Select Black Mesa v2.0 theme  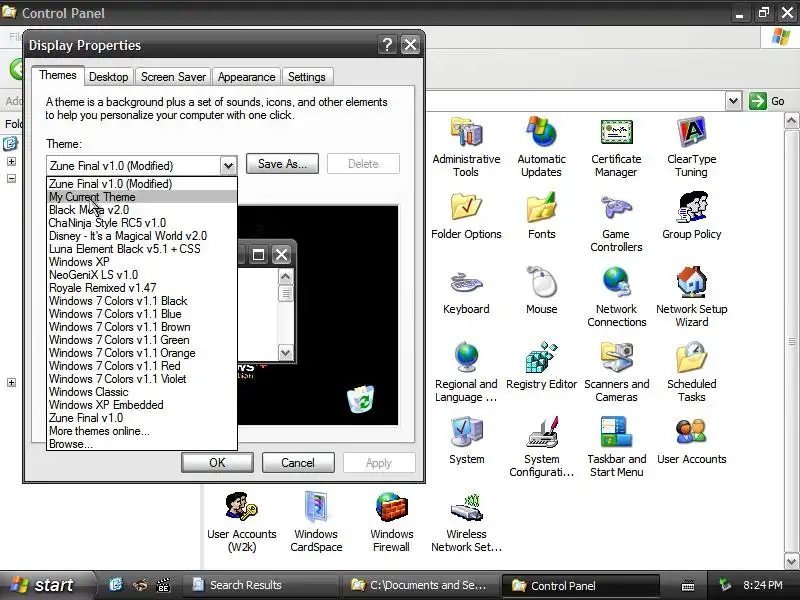[x=142, y=210]
